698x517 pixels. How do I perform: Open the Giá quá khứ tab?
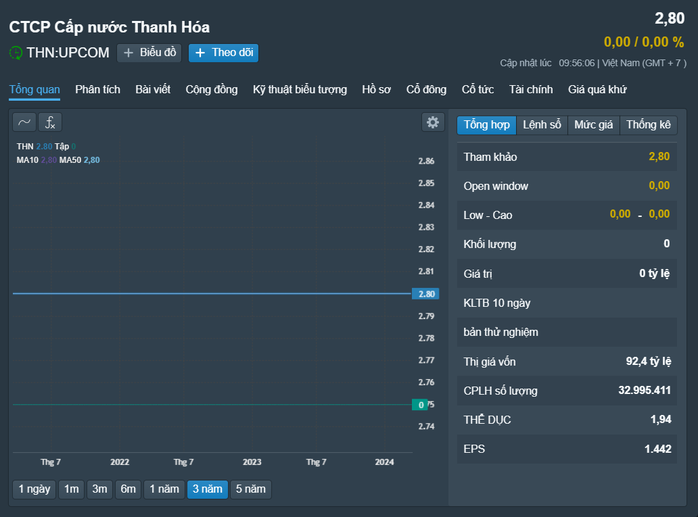tap(597, 90)
